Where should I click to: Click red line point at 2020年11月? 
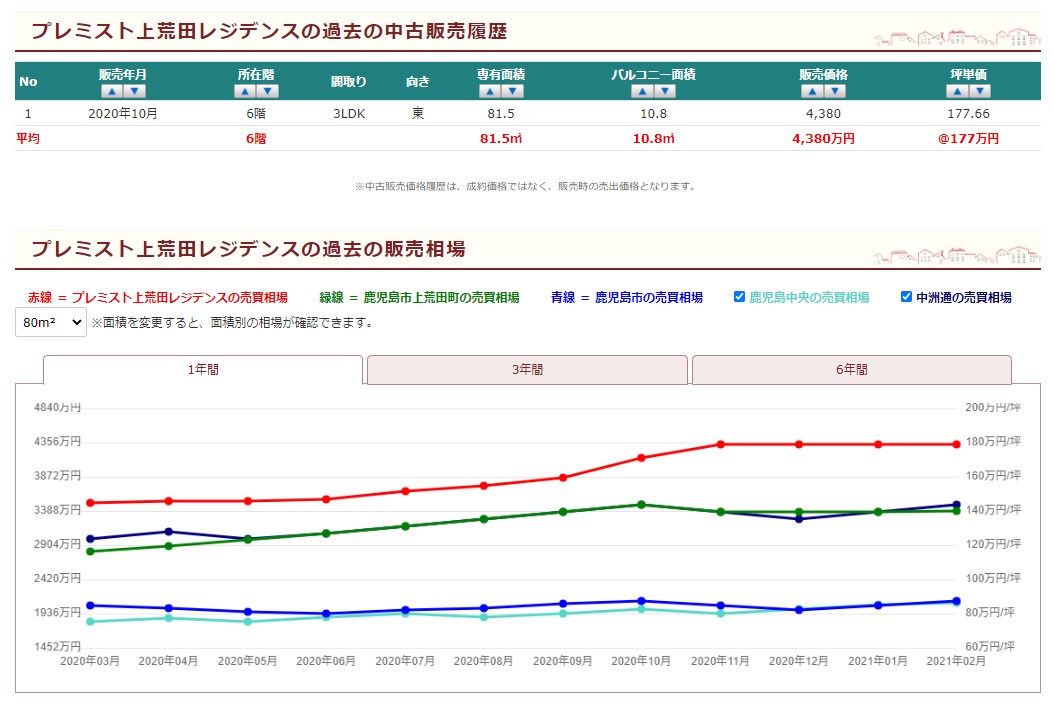coord(721,444)
